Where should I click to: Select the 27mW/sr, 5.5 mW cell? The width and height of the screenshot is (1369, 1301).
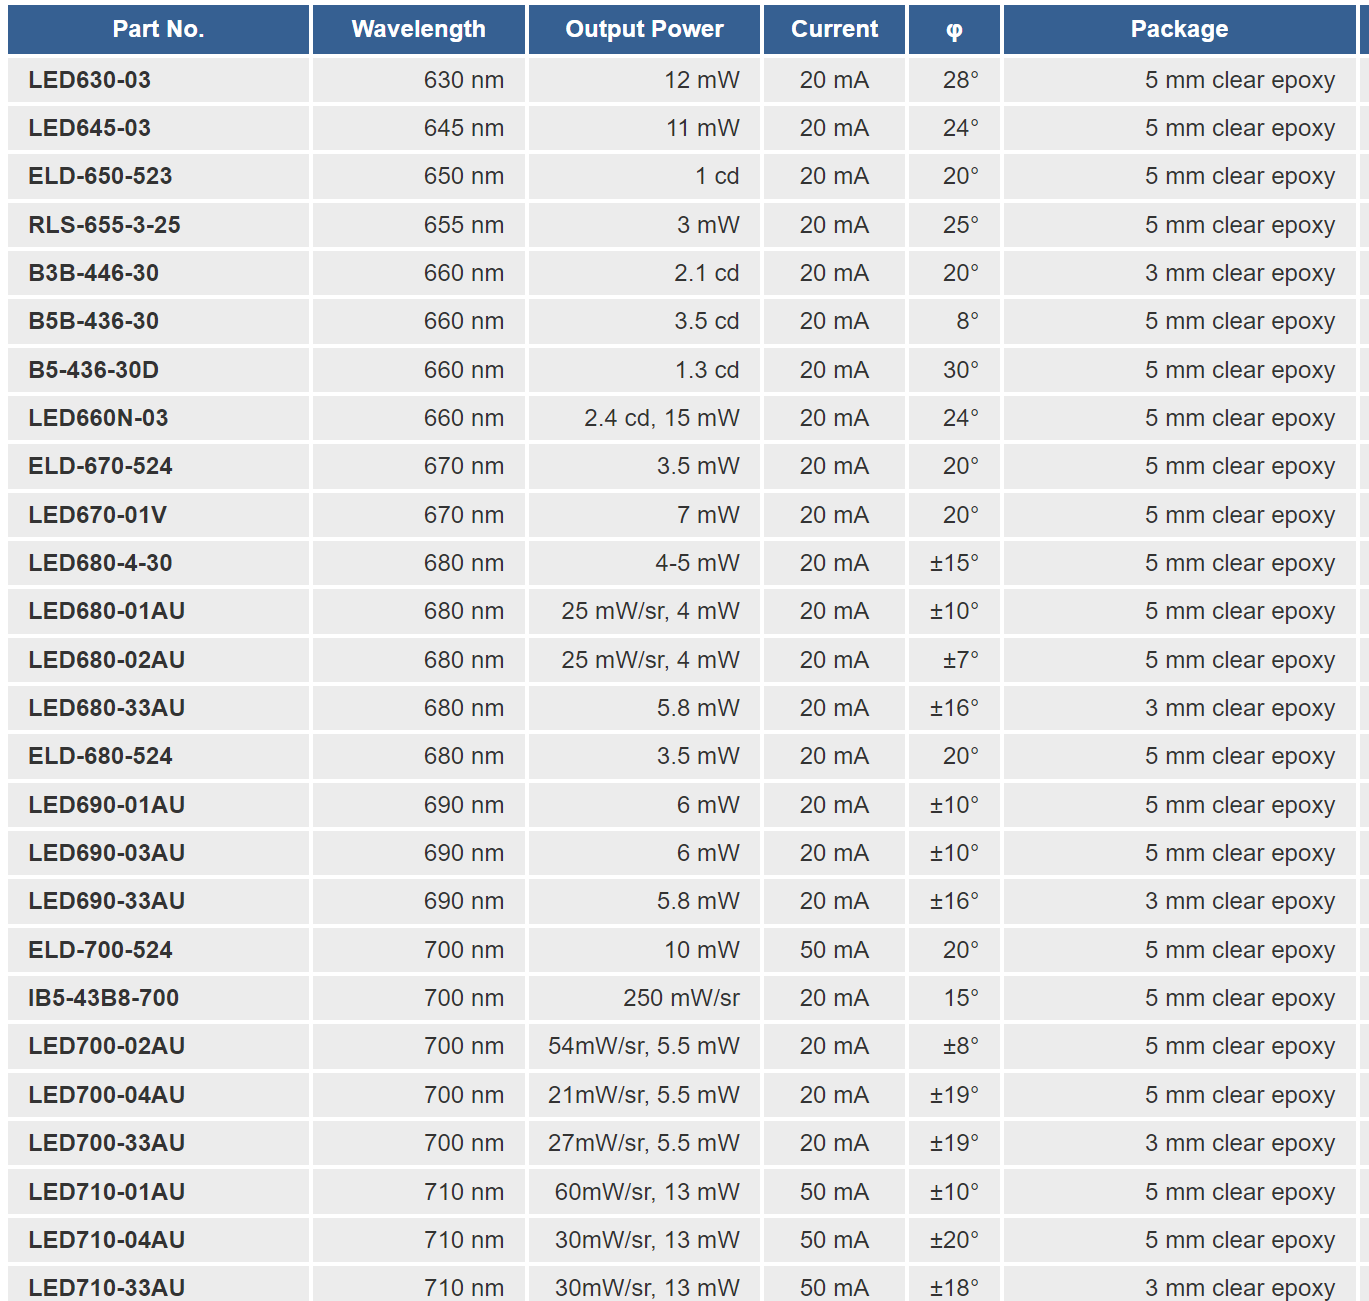click(644, 1143)
